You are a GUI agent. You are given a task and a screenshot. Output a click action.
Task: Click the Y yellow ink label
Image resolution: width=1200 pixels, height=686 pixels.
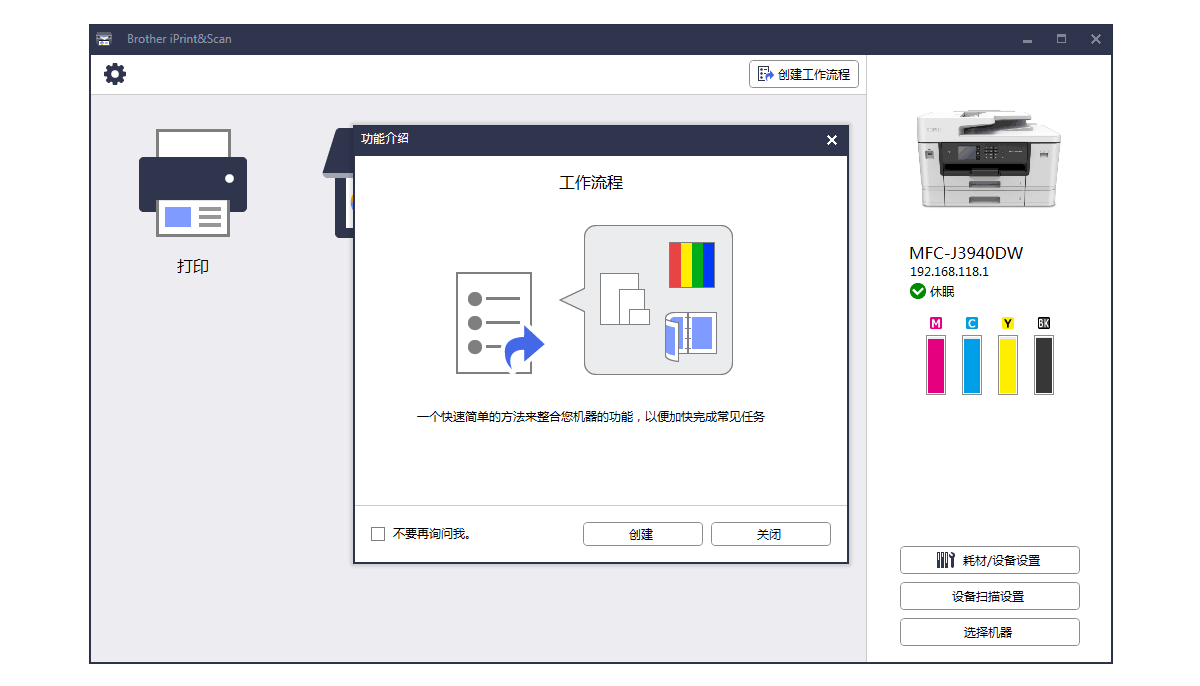[x=1008, y=323]
